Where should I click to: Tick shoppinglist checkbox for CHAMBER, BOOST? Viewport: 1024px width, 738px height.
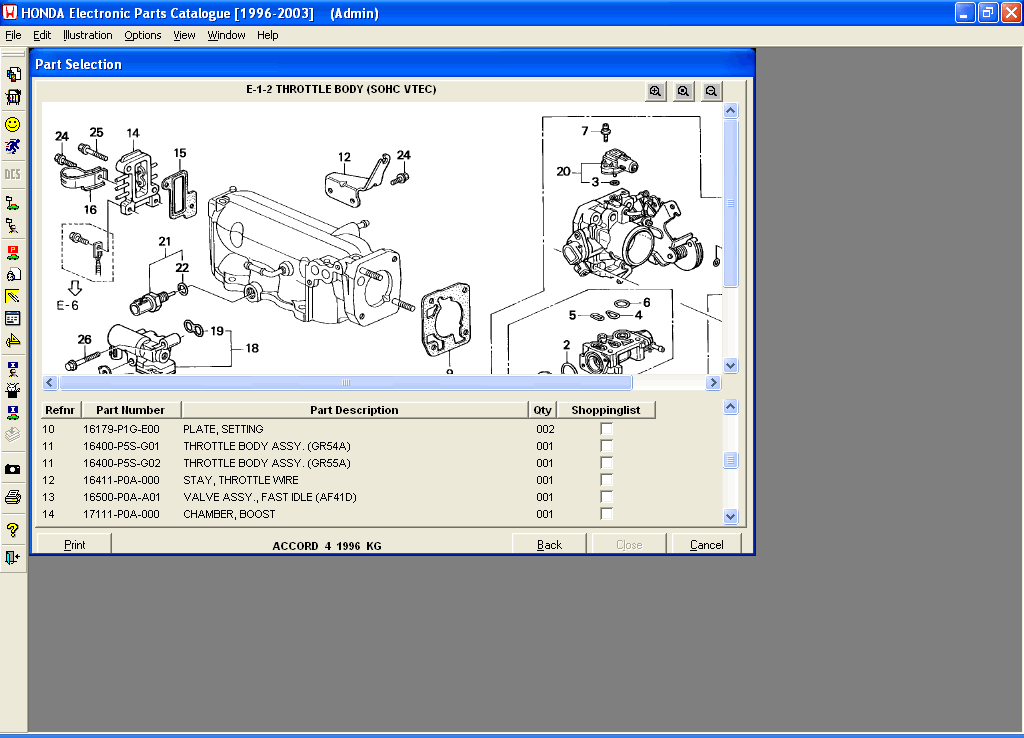tap(607, 514)
